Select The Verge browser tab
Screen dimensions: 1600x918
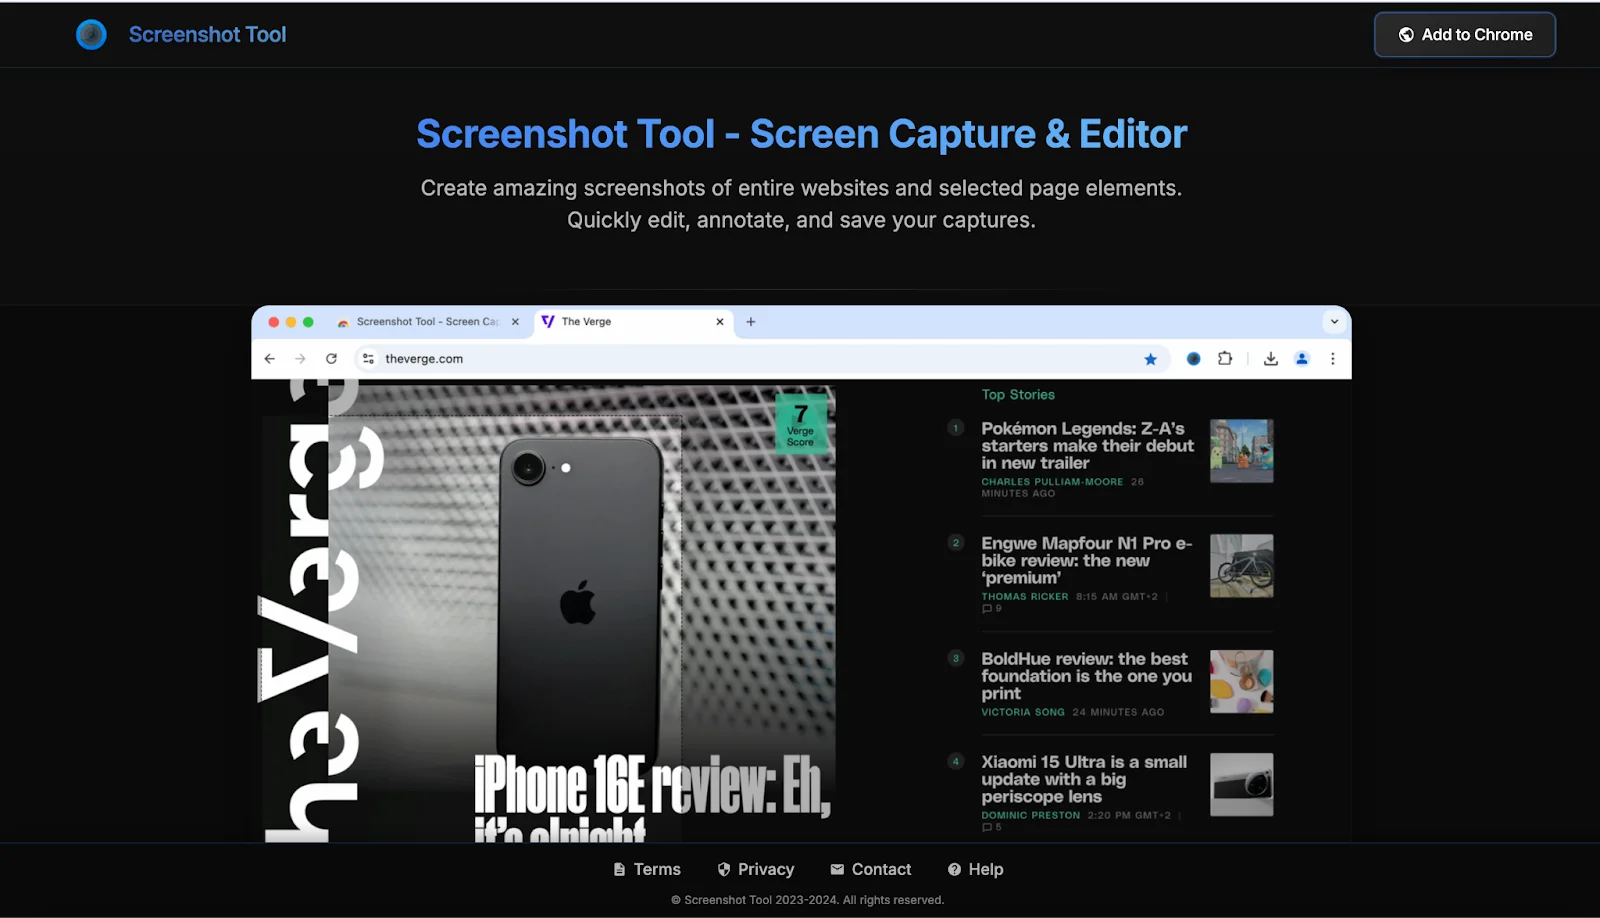[632, 322]
